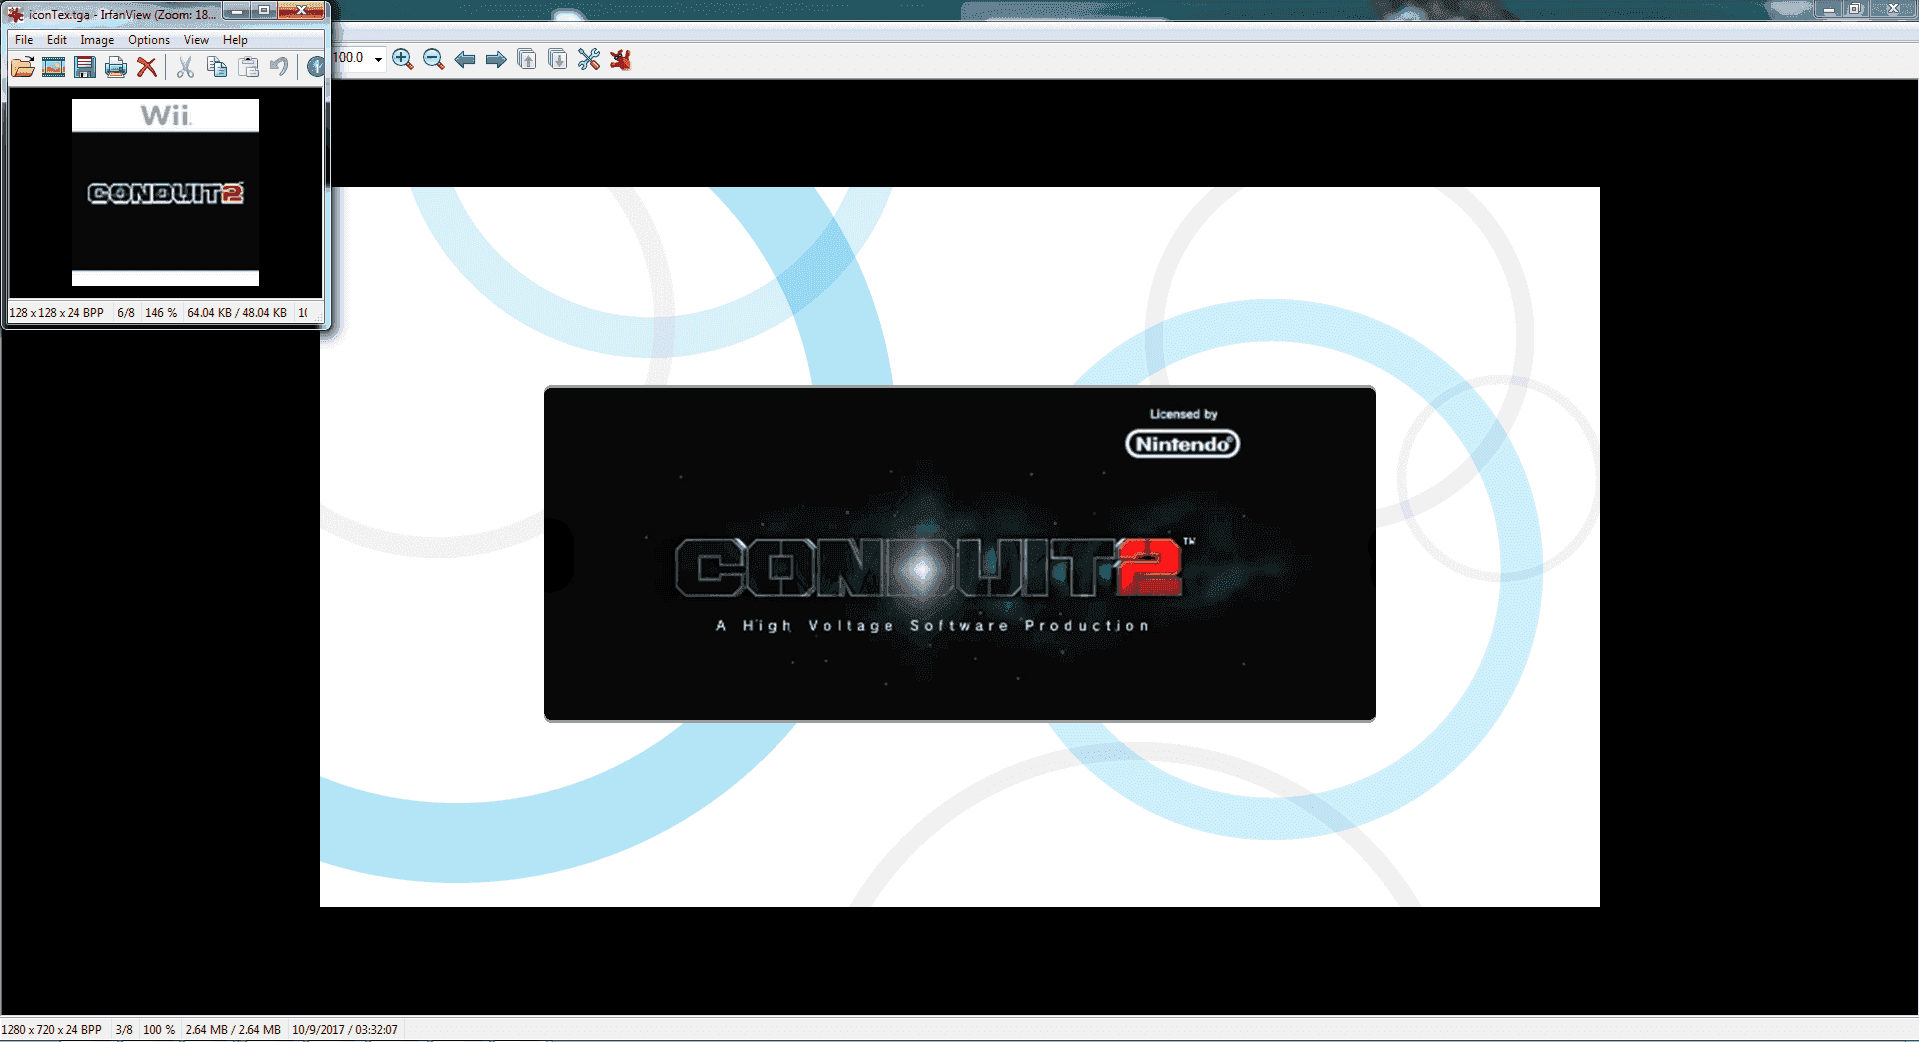
Task: Click Zoom Out magnifier in background window
Action: tap(434, 59)
